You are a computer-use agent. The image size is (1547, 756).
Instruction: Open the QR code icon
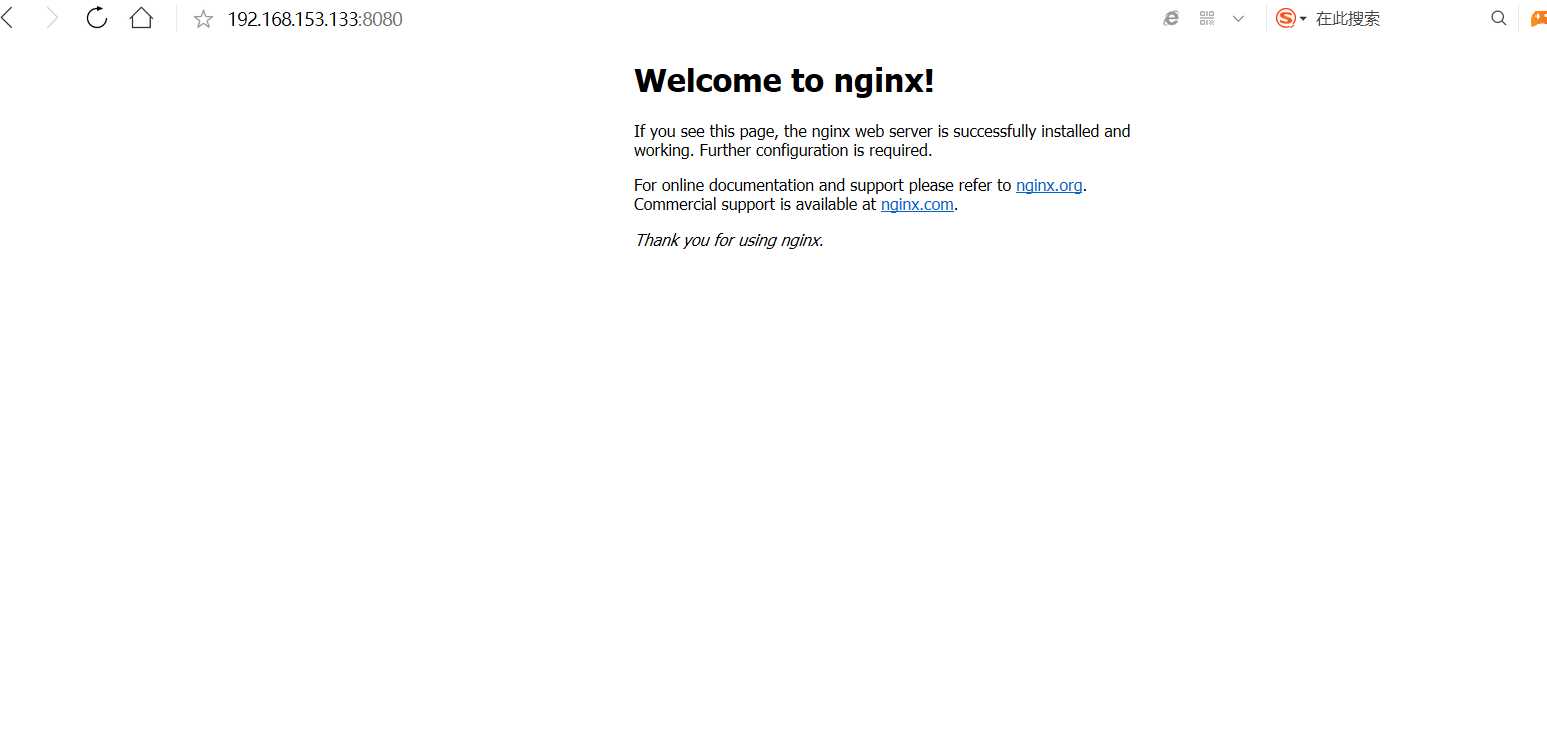pyautogui.click(x=1207, y=18)
